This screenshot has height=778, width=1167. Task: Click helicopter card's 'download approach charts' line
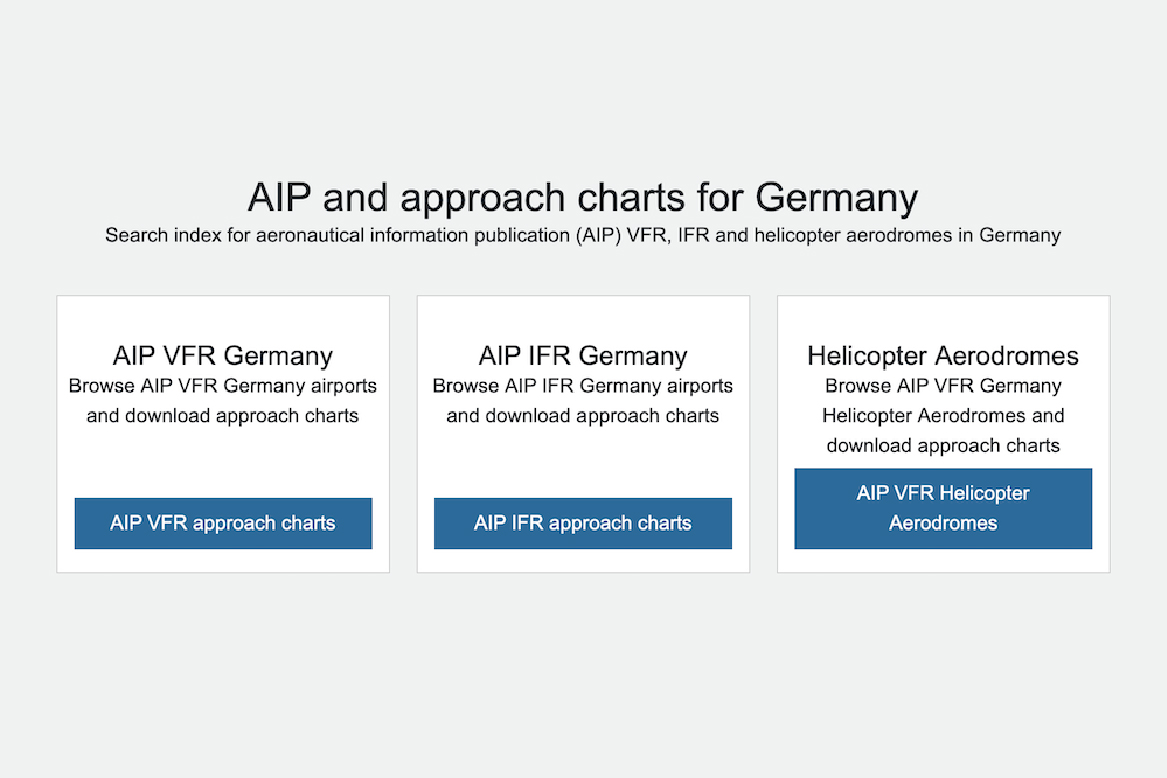tap(943, 446)
